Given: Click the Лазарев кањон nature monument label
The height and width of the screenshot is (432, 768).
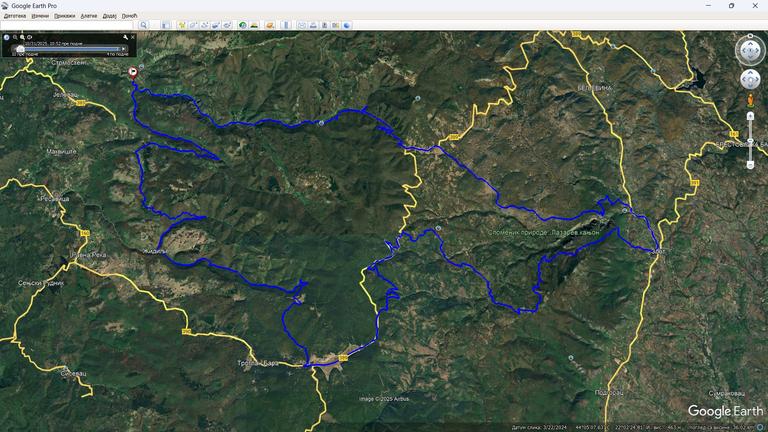Looking at the screenshot, I should [544, 233].
